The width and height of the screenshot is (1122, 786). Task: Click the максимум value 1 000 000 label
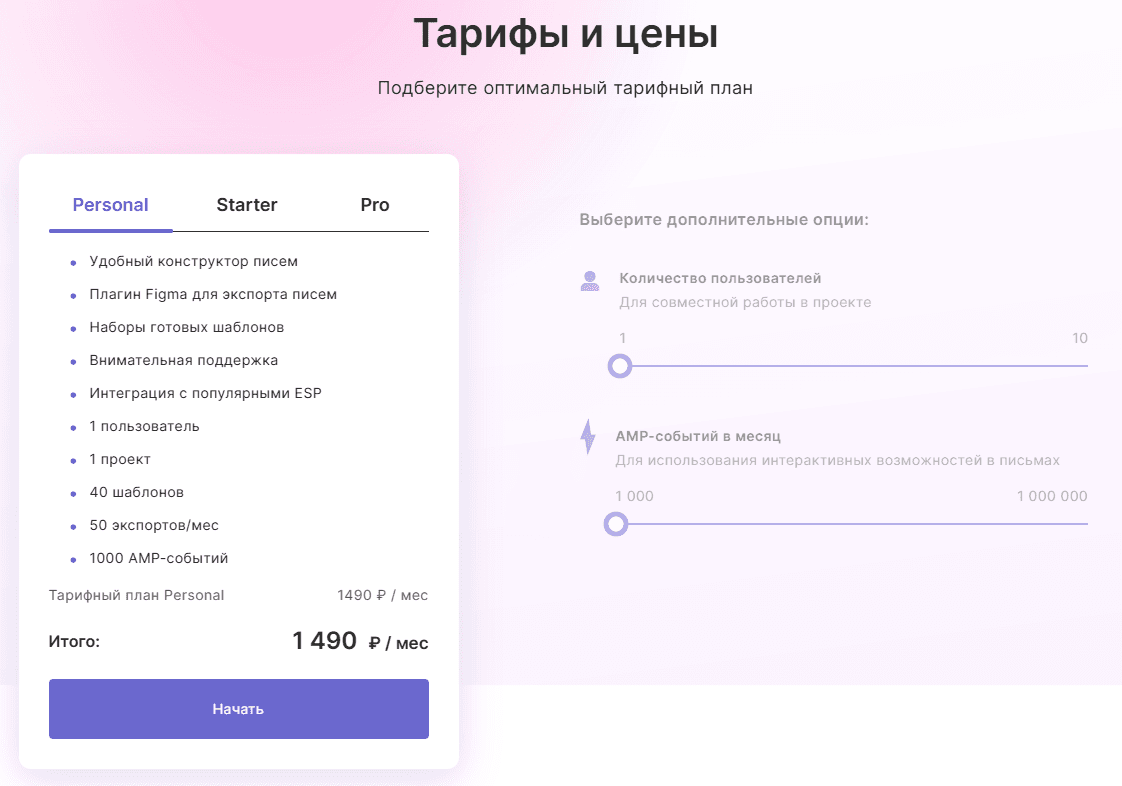(1052, 495)
